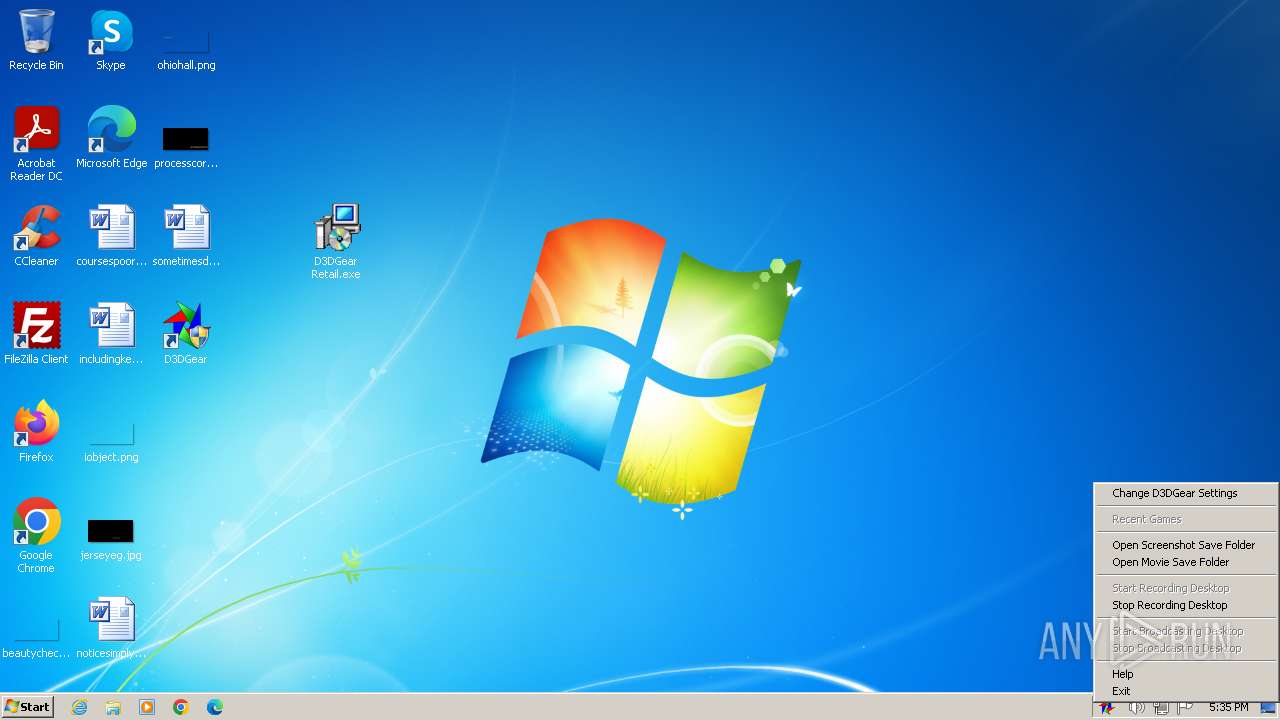Viewport: 1280px width, 720px height.
Task: Choose Open Screenshot Save Folder
Action: [1185, 545]
